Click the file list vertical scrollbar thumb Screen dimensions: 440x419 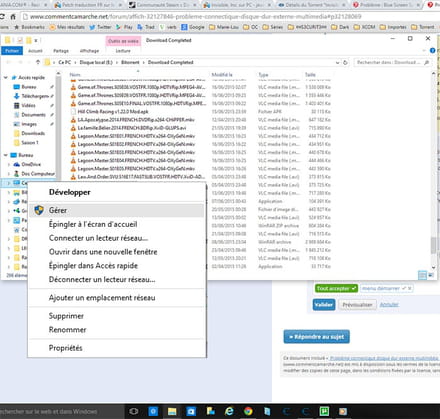tap(433, 246)
